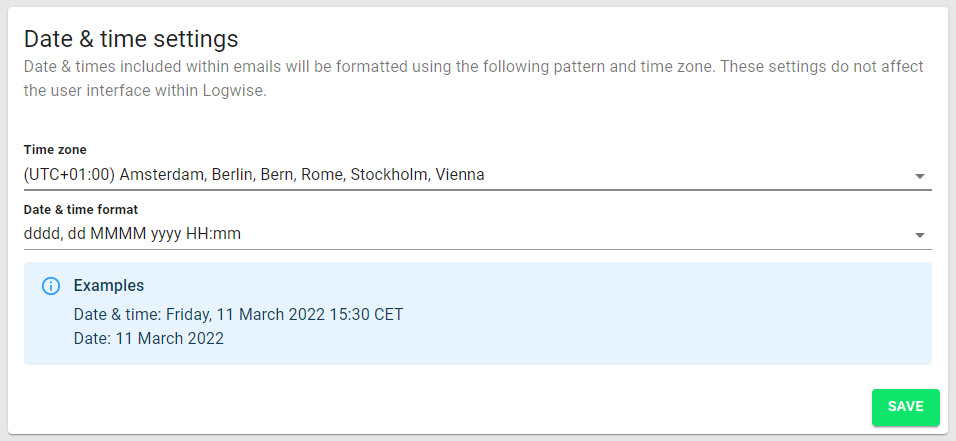The image size is (956, 441).
Task: Click the dddd, dd MMMM yyyy HH:mm field
Action: tap(477, 234)
